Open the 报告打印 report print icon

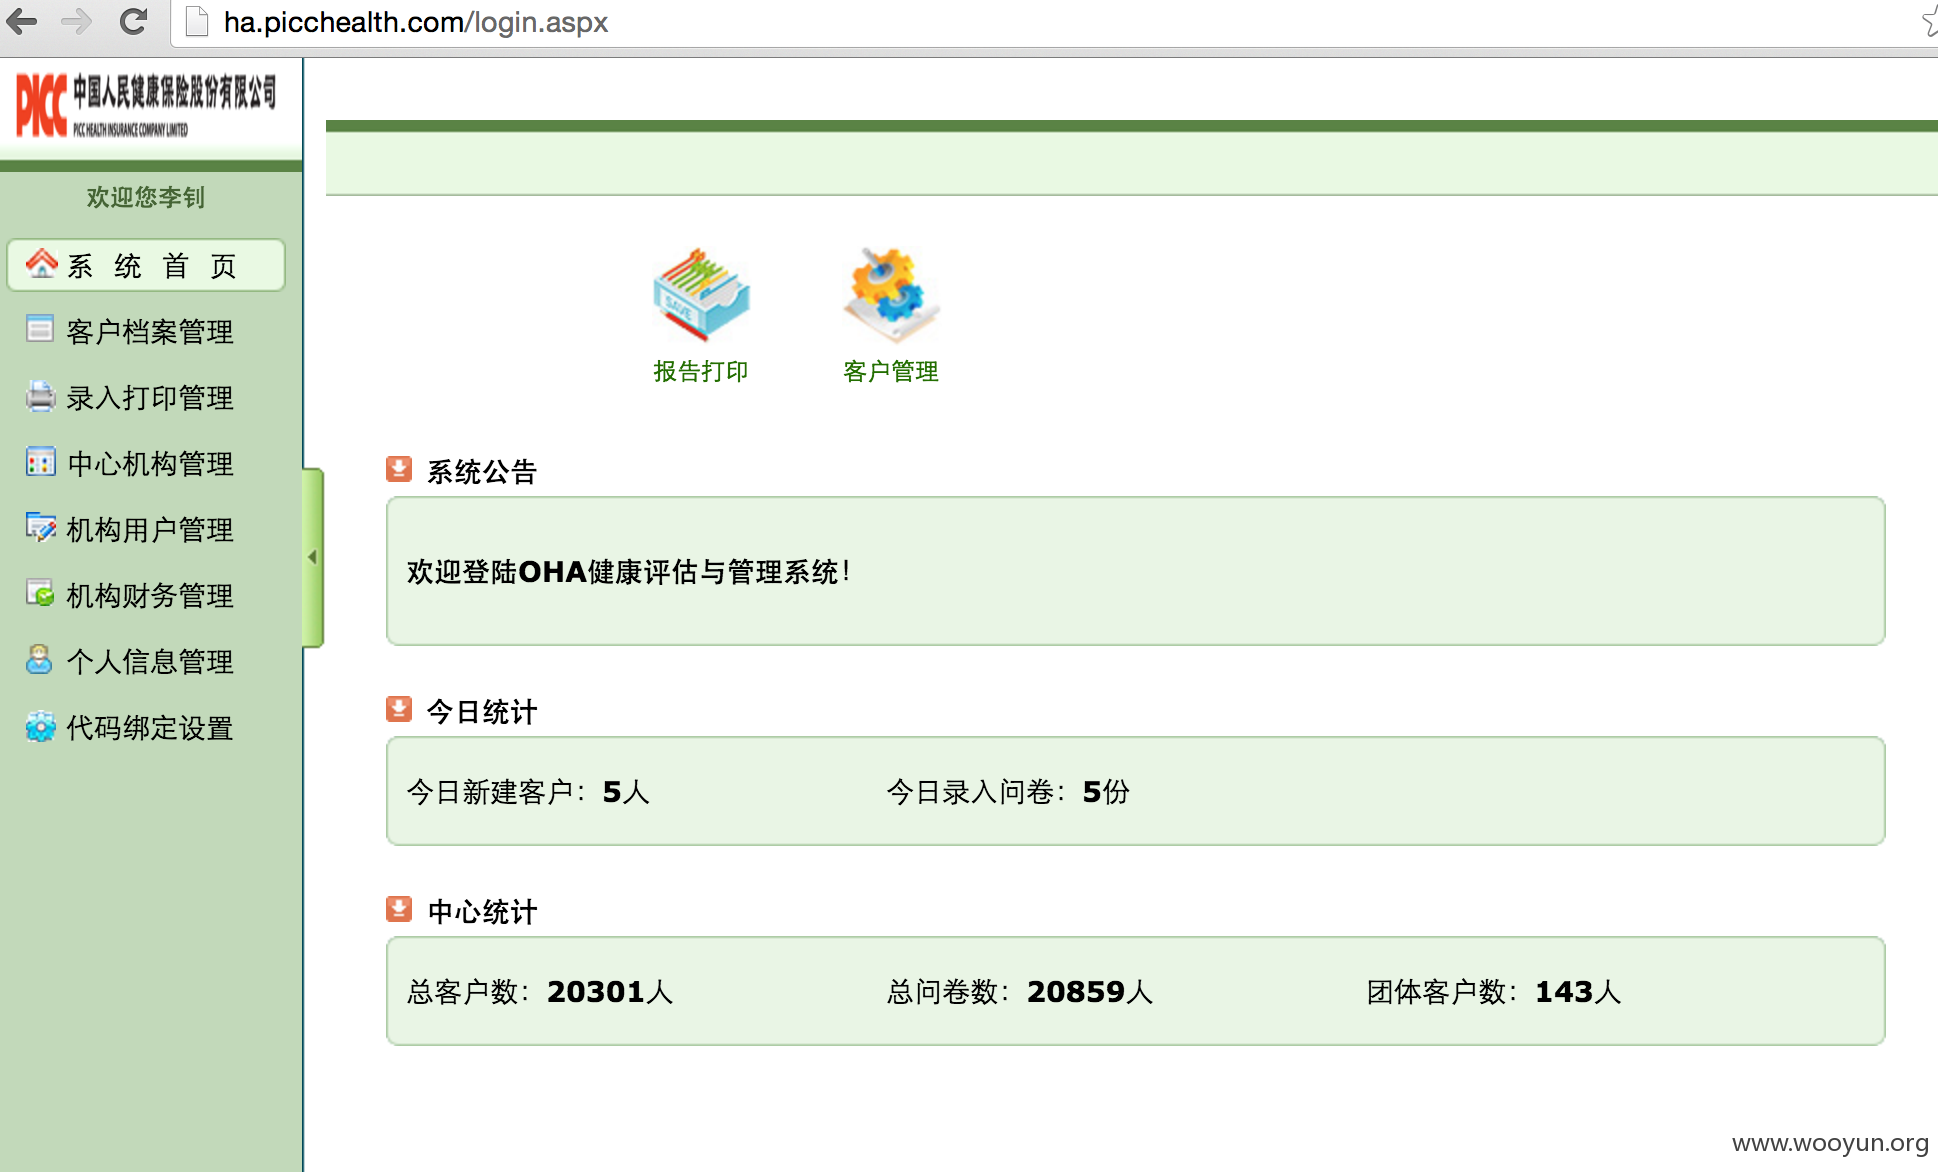coord(701,294)
